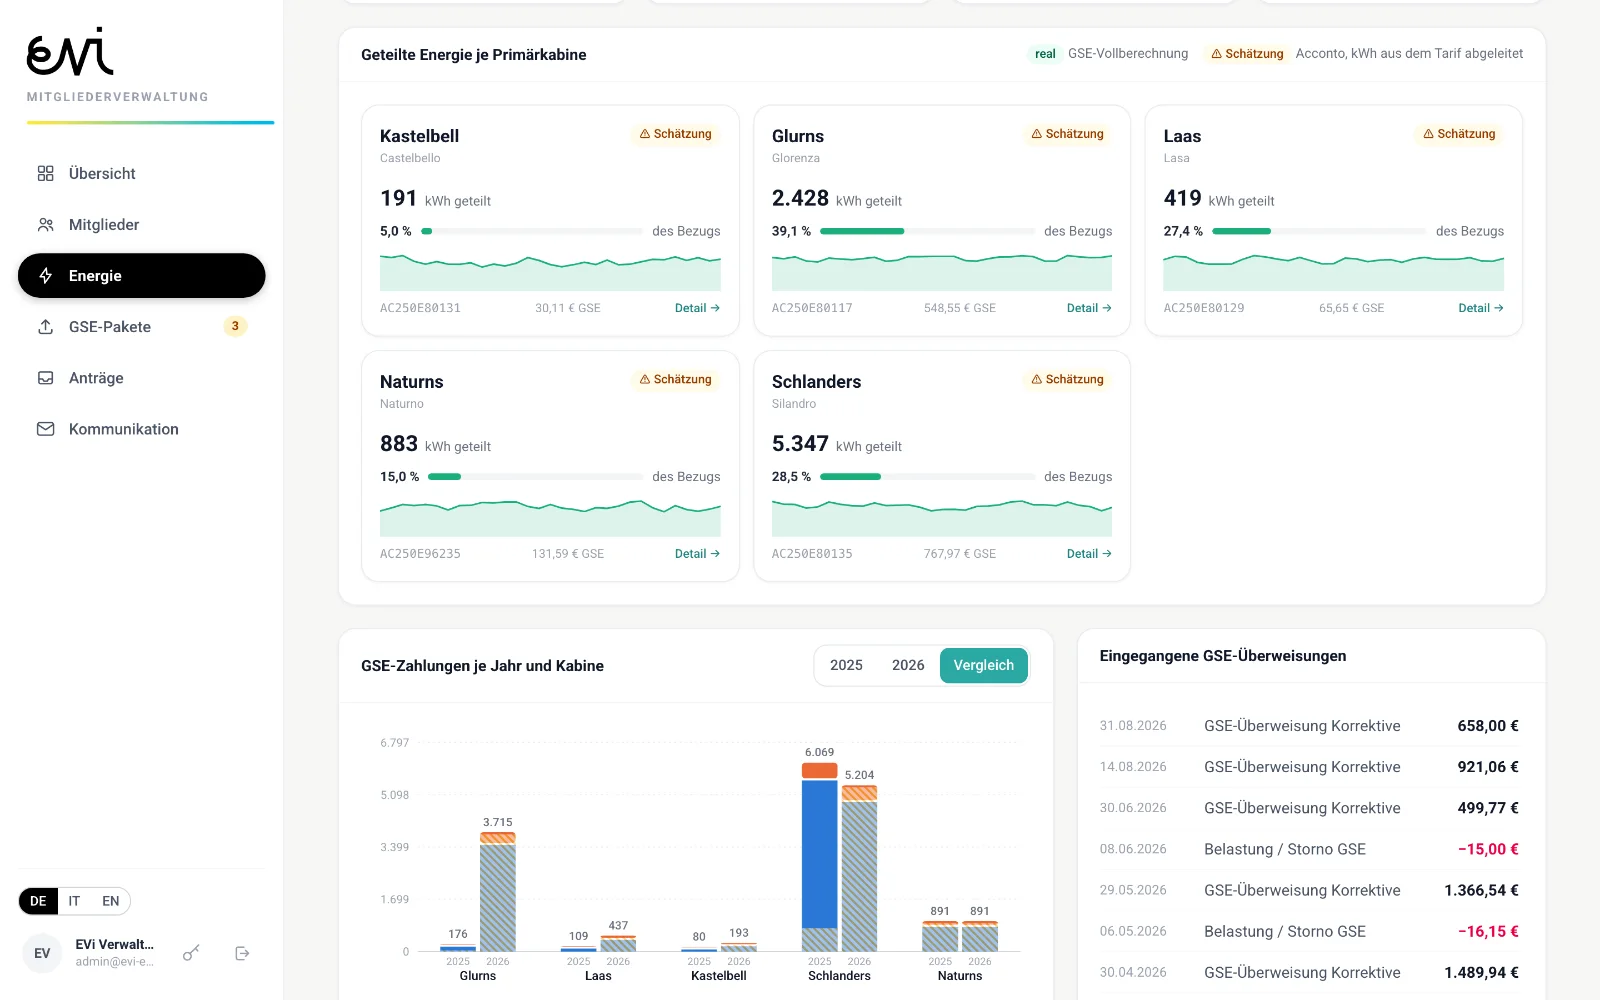This screenshot has height=1000, width=1600.
Task: Click the Energie lightning bolt icon
Action: pyautogui.click(x=45, y=275)
